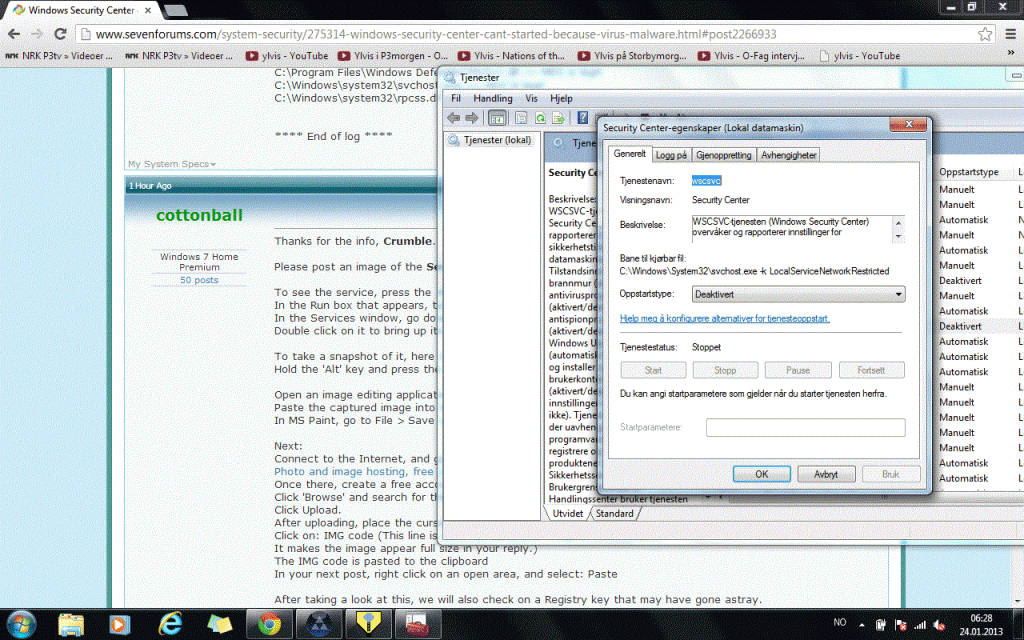
Task: Switch to the Logg på tab
Action: point(671,155)
